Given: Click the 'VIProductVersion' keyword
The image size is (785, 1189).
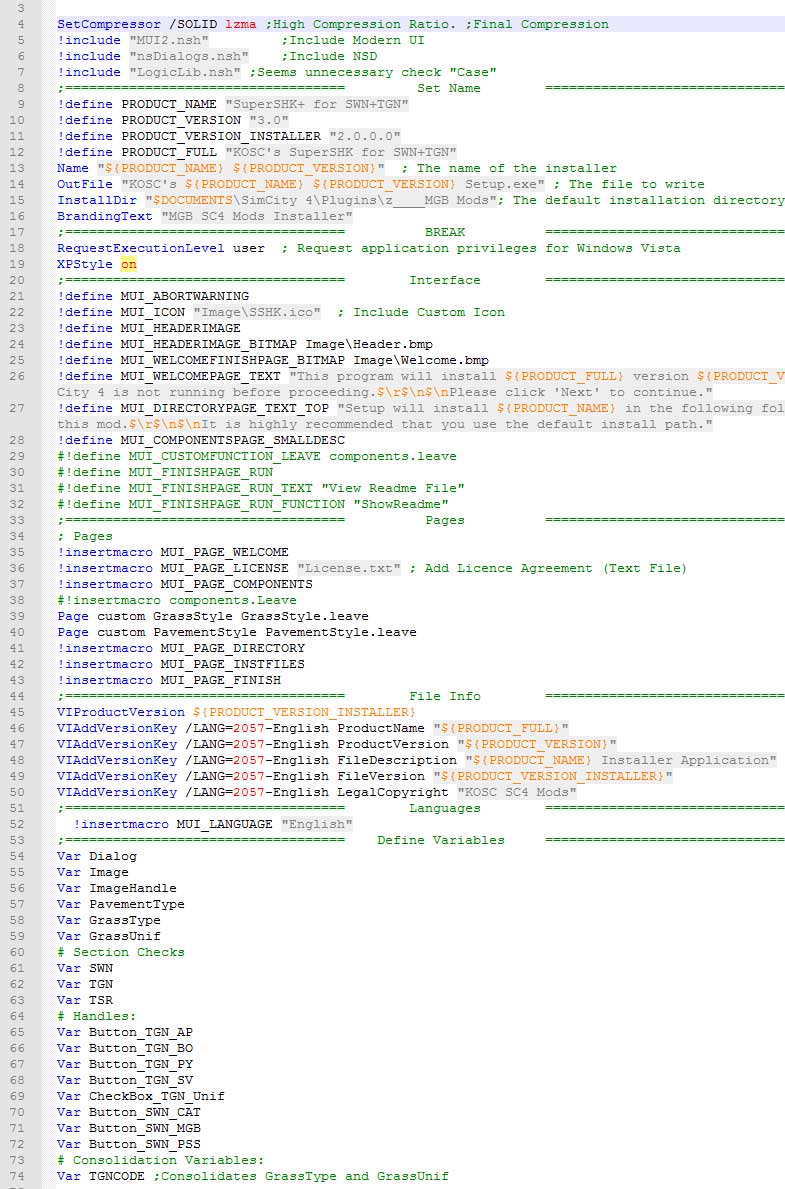Looking at the screenshot, I should coord(121,712).
